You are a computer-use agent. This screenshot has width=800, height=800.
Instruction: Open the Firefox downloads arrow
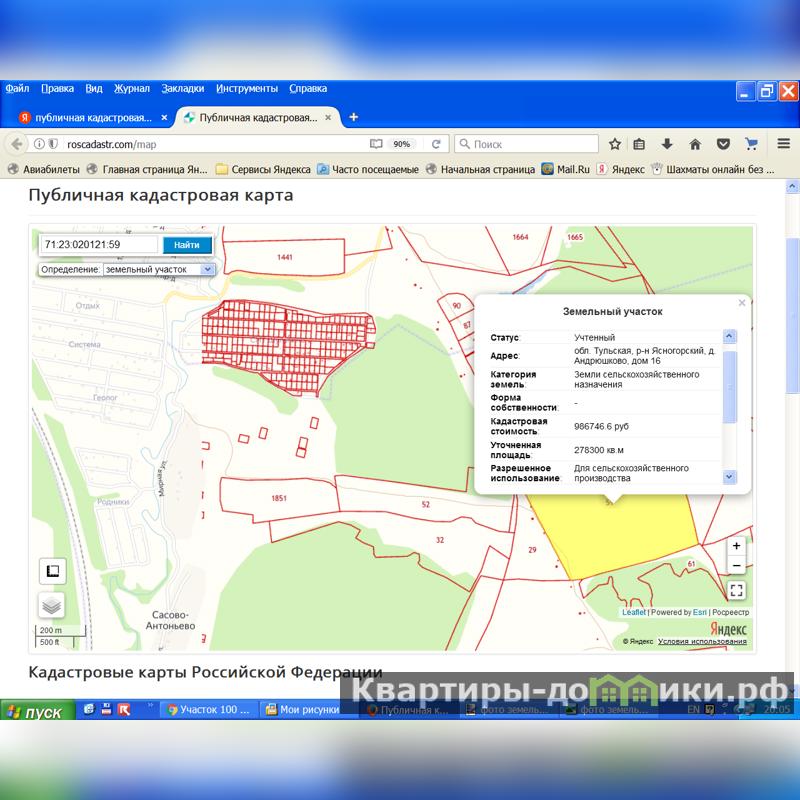[x=667, y=144]
